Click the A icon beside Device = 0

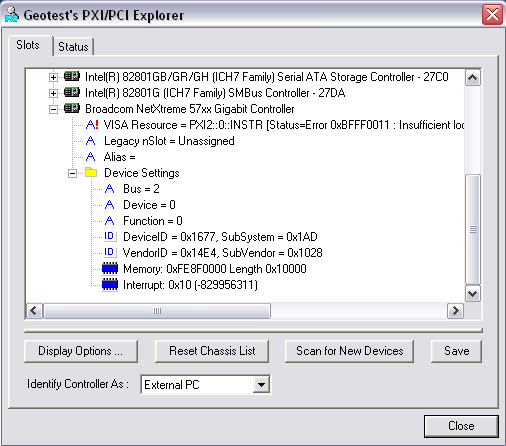pyautogui.click(x=109, y=205)
